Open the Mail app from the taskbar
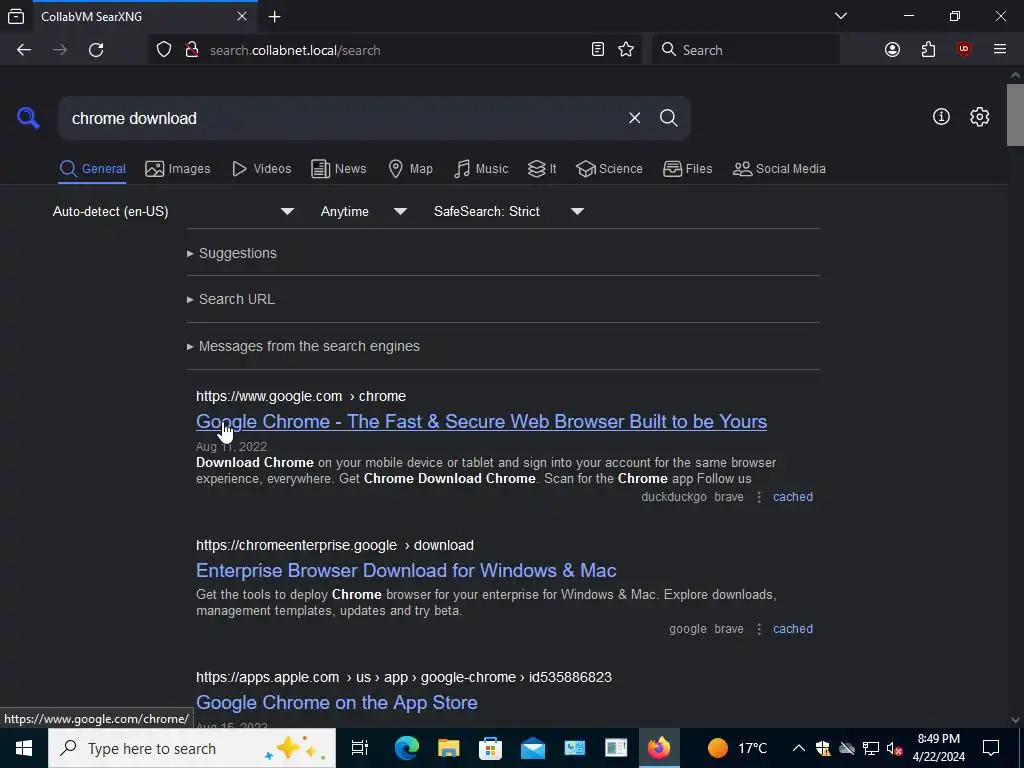The image size is (1024, 768). click(532, 748)
